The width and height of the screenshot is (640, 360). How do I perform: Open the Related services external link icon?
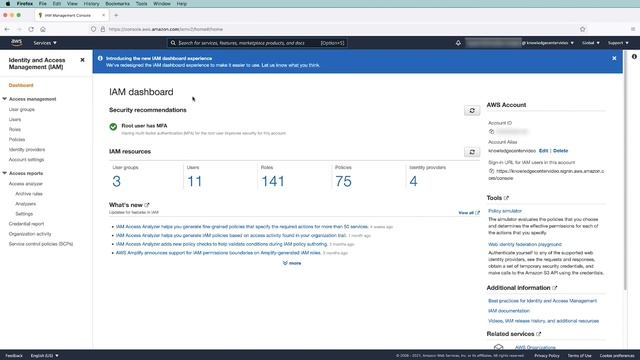tap(539, 334)
